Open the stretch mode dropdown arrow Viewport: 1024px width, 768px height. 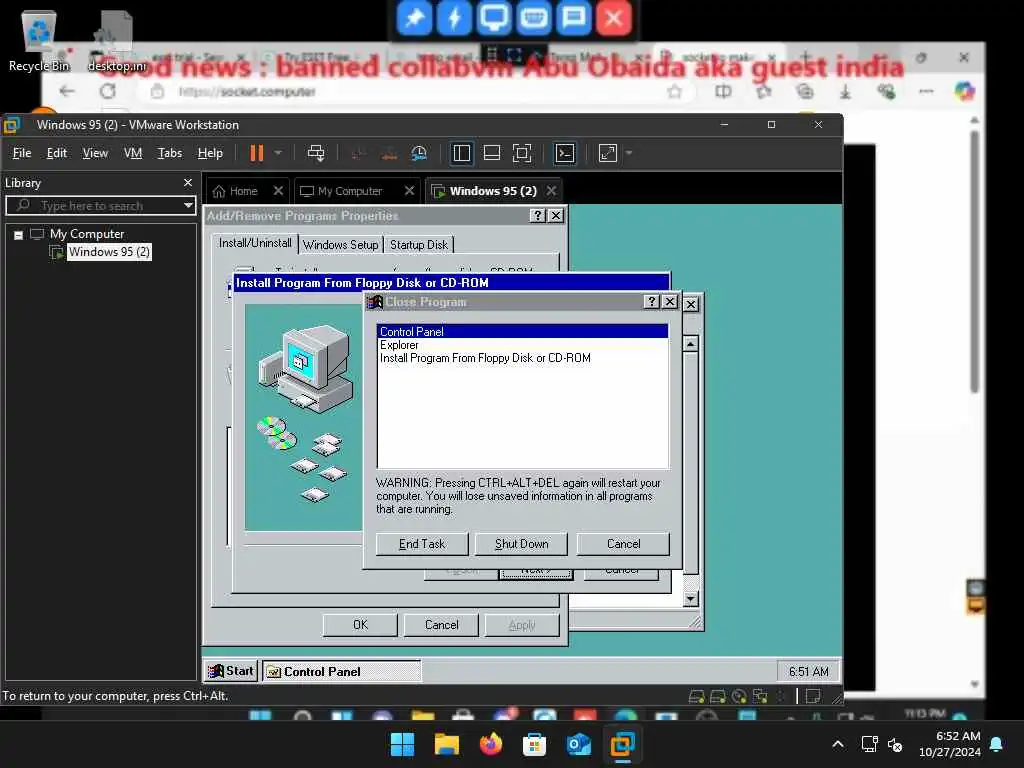click(629, 153)
